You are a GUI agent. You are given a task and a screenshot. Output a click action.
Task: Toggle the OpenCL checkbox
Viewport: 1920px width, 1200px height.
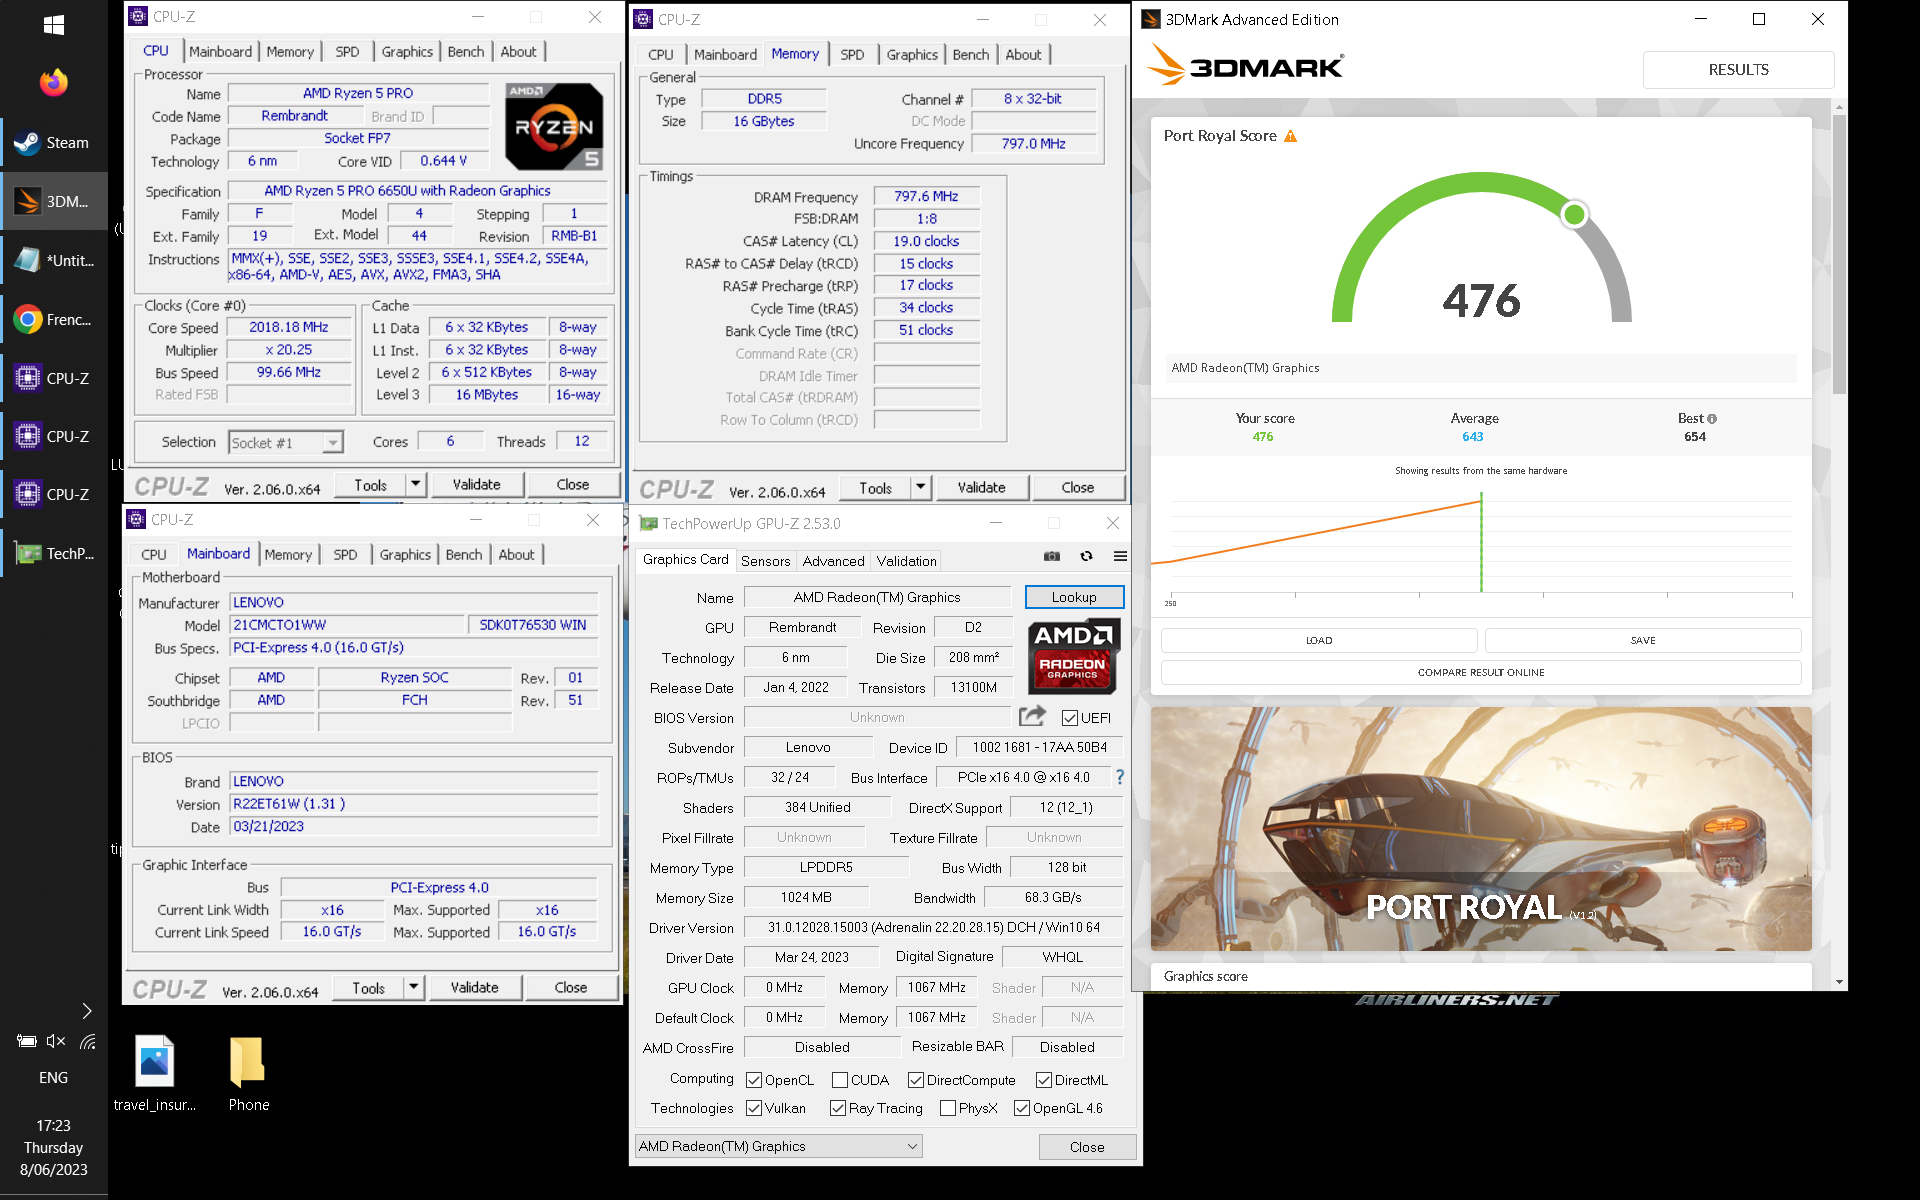tap(754, 1080)
